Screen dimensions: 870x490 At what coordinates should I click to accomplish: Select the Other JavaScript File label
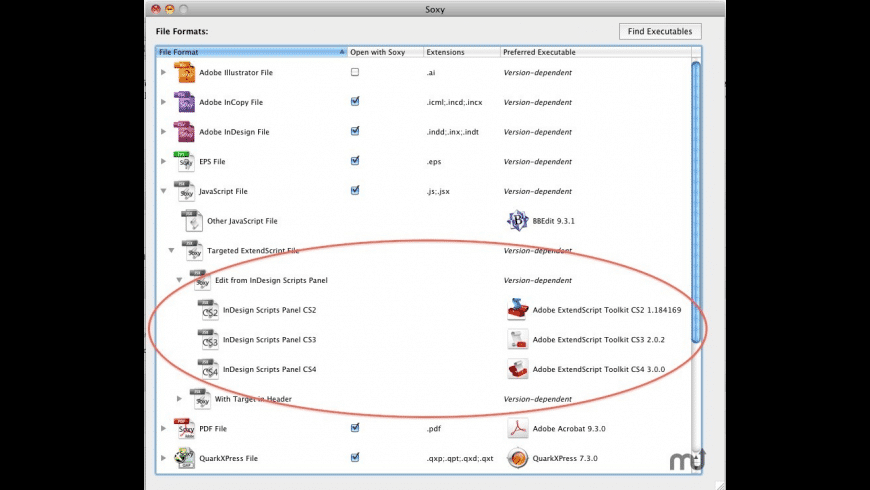tap(242, 221)
